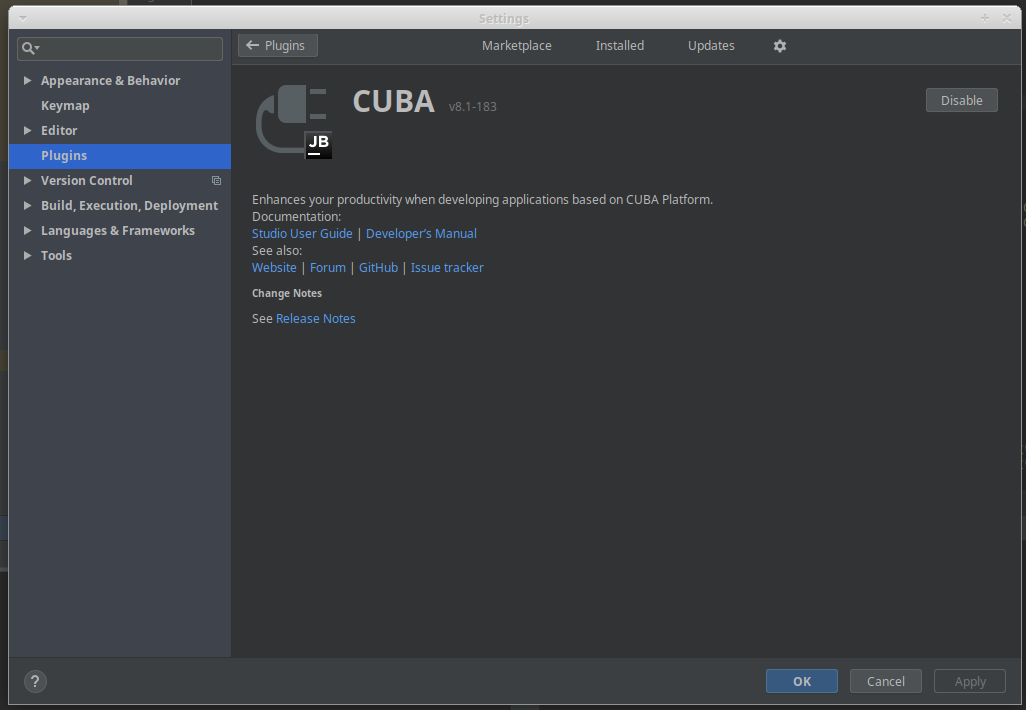Image resolution: width=1026 pixels, height=710 pixels.
Task: Switch to the Updates tab
Action: [x=711, y=46]
